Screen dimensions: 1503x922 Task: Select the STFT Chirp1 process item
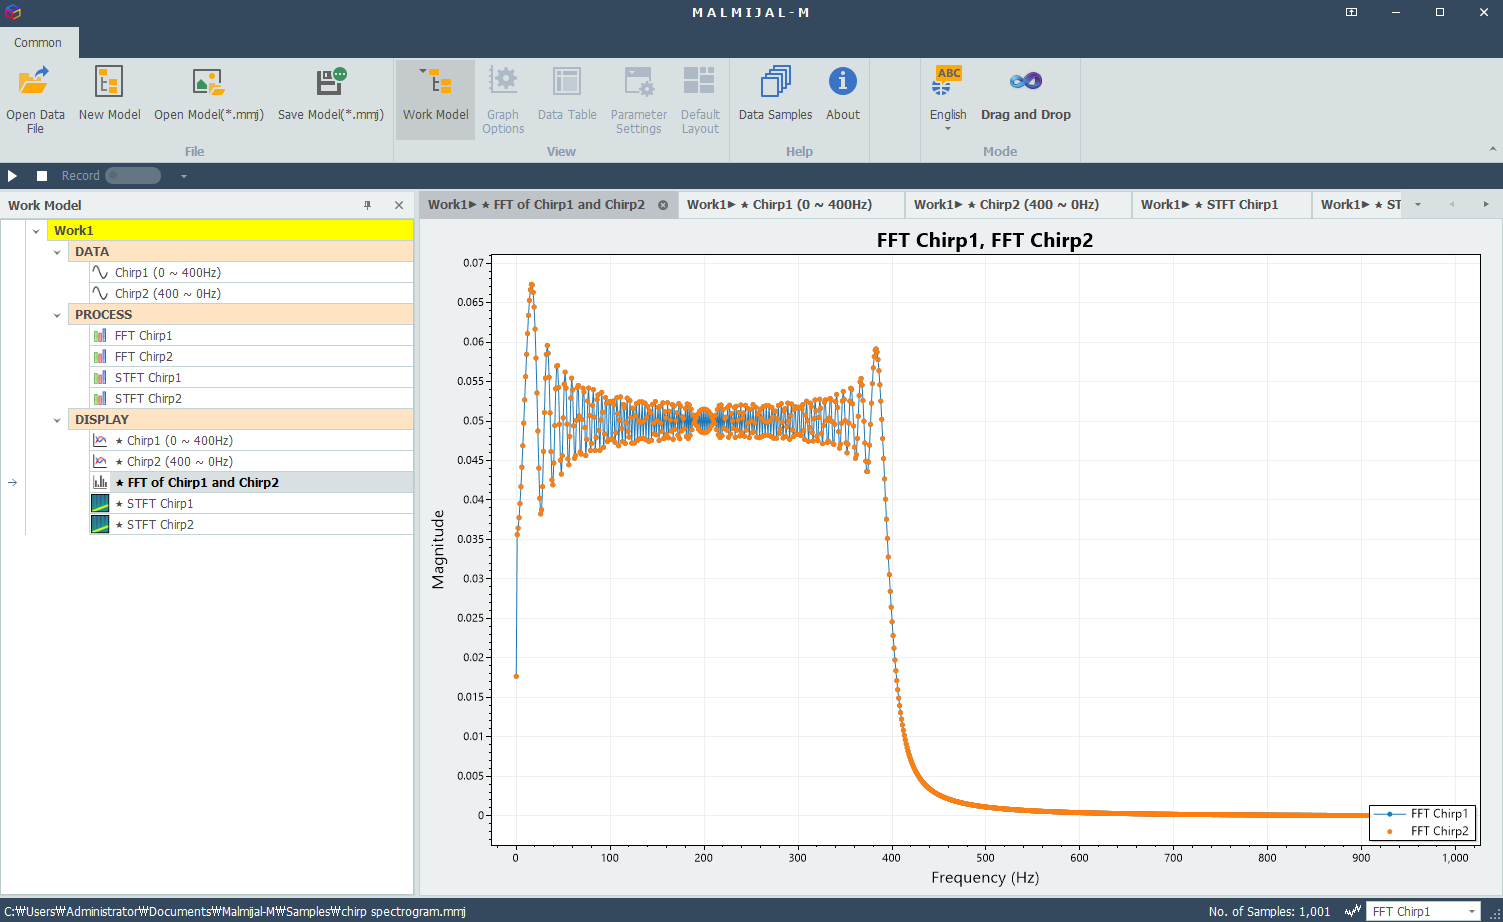pos(251,378)
